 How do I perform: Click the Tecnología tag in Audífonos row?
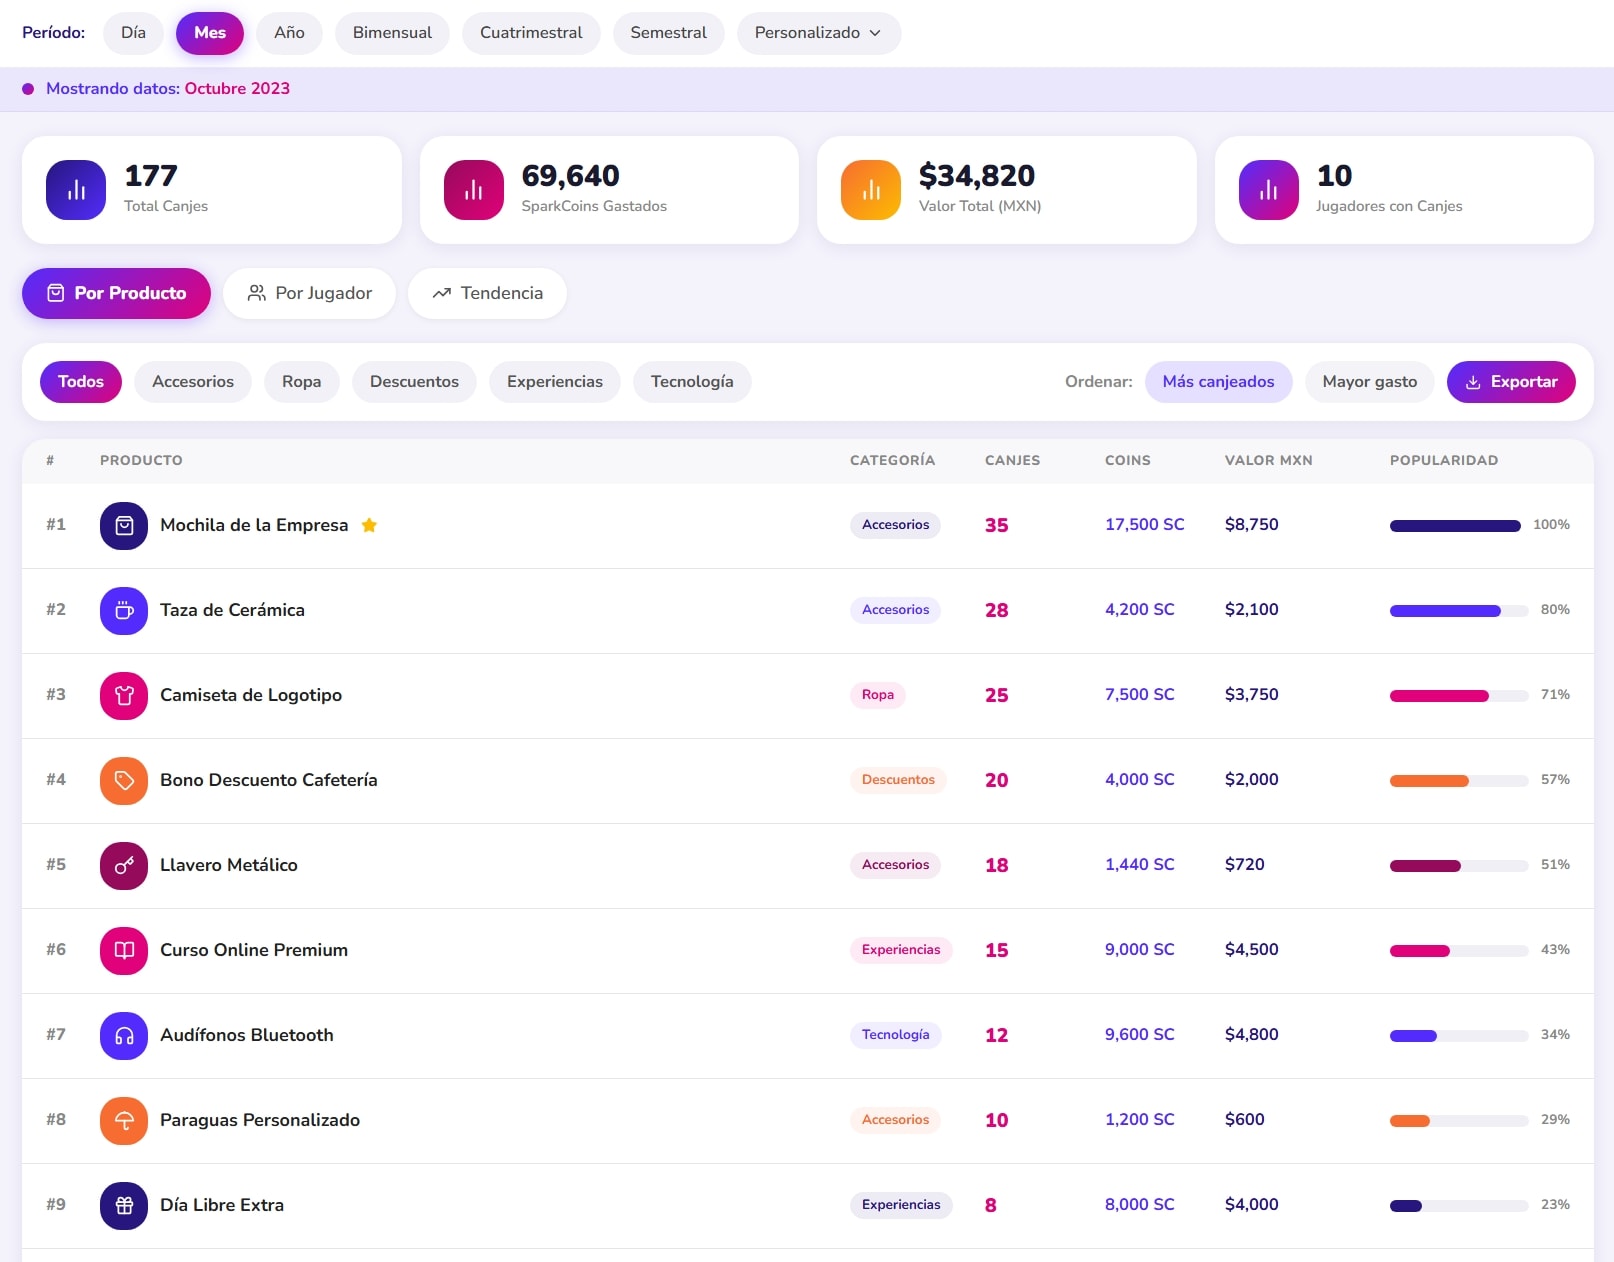coord(896,1035)
